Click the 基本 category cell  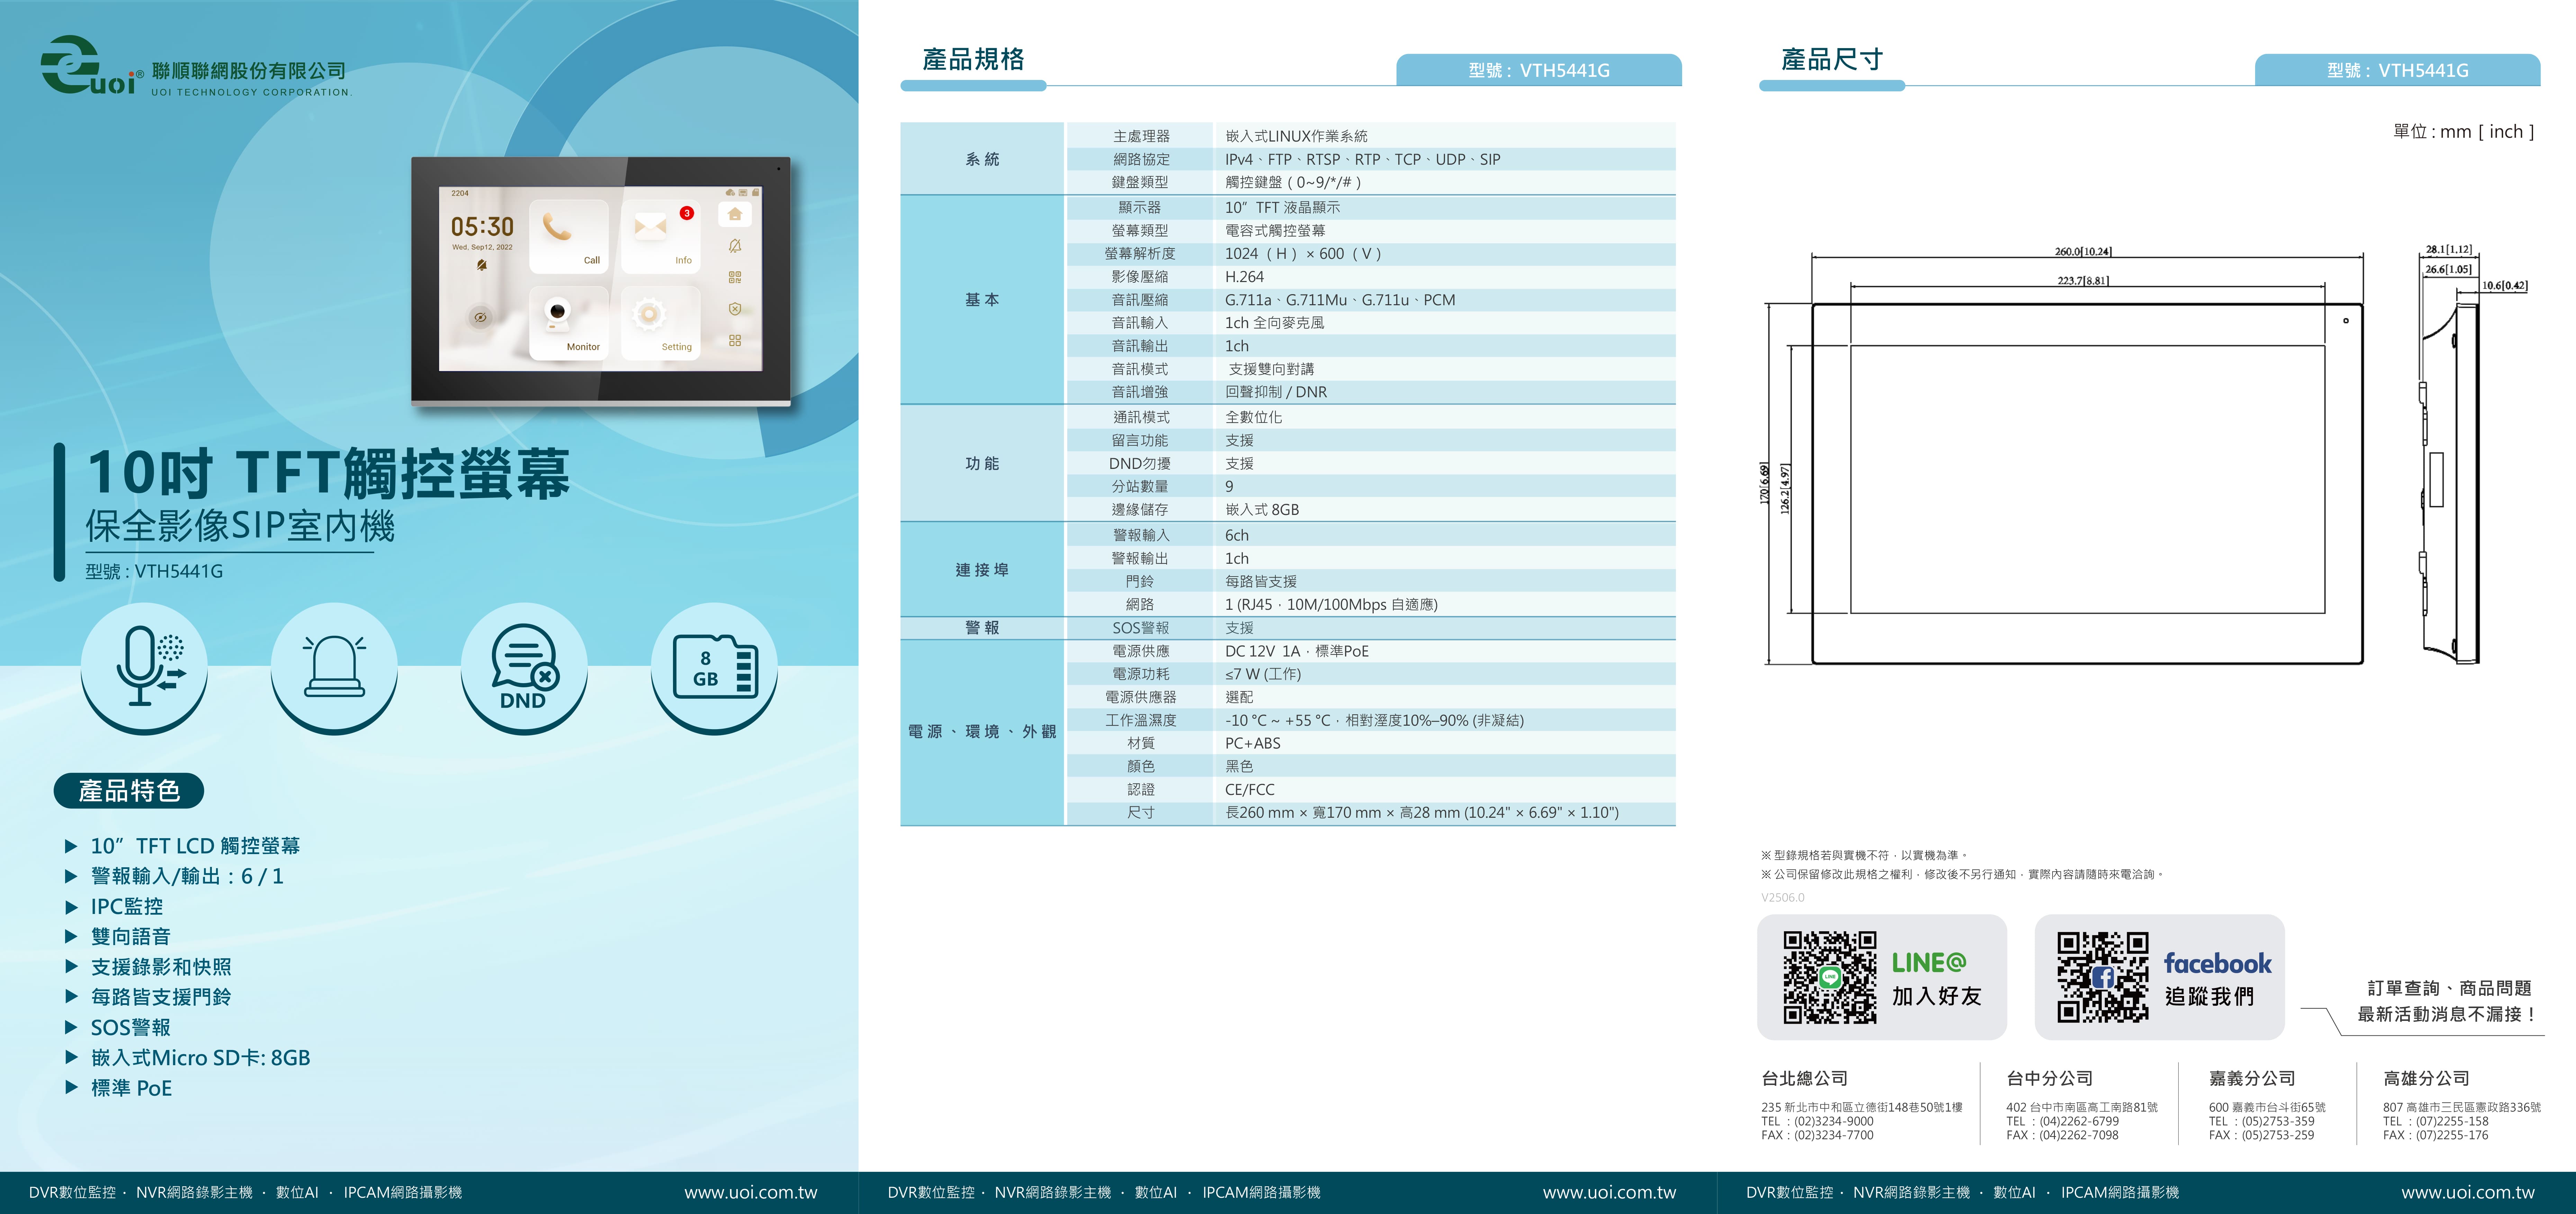click(x=982, y=299)
